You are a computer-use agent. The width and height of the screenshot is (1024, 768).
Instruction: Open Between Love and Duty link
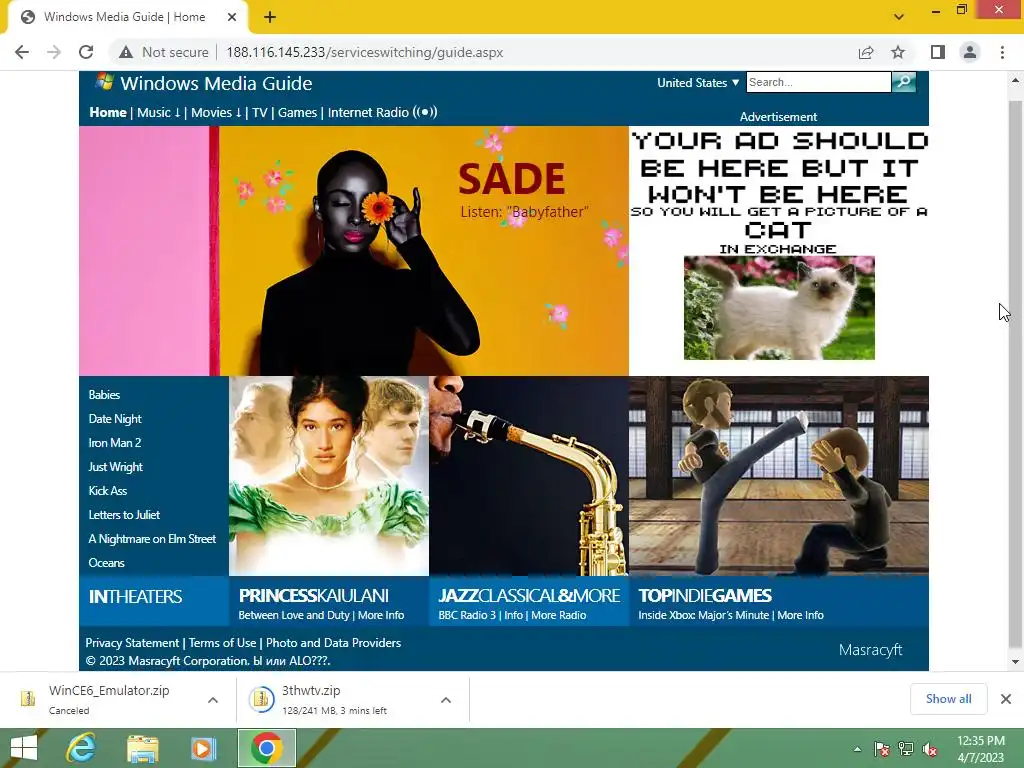(x=294, y=615)
